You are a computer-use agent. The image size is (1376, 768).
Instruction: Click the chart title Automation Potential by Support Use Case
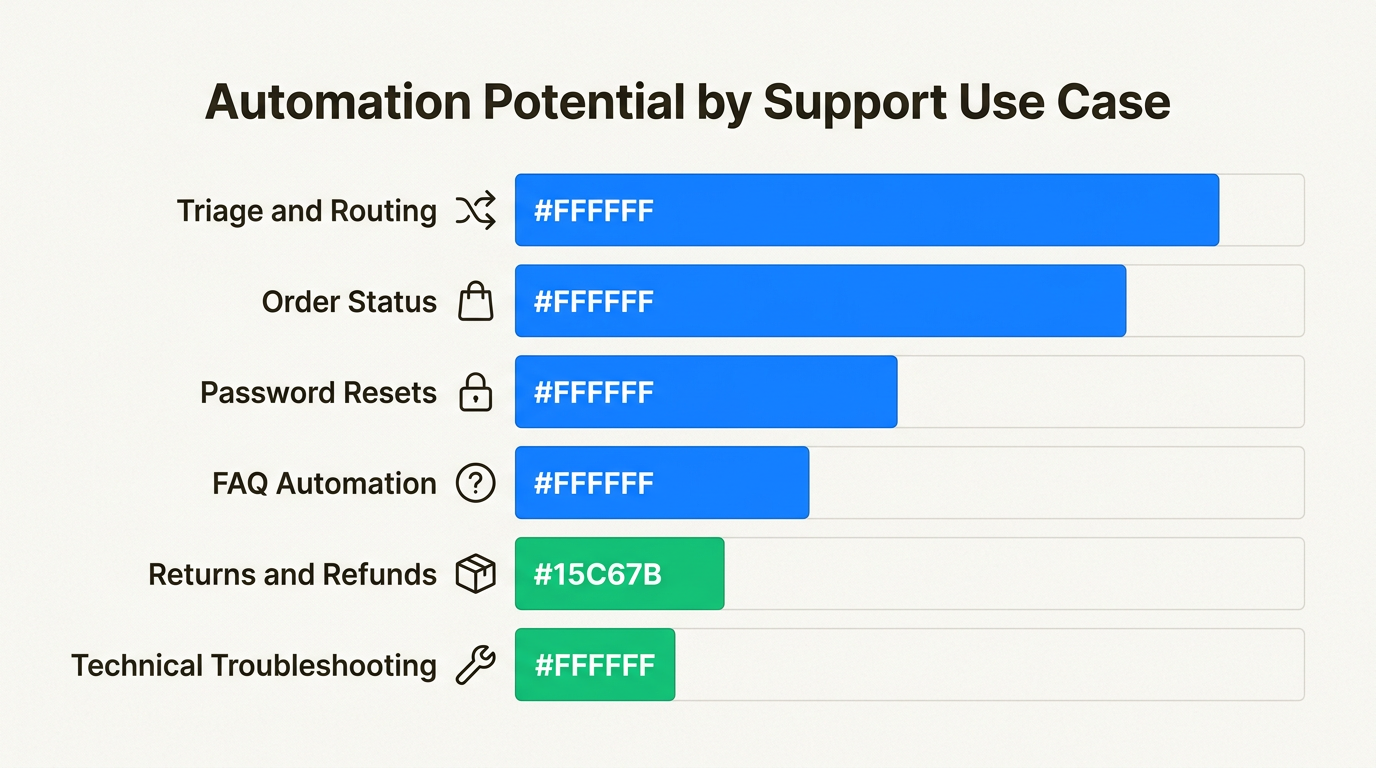coord(687,103)
